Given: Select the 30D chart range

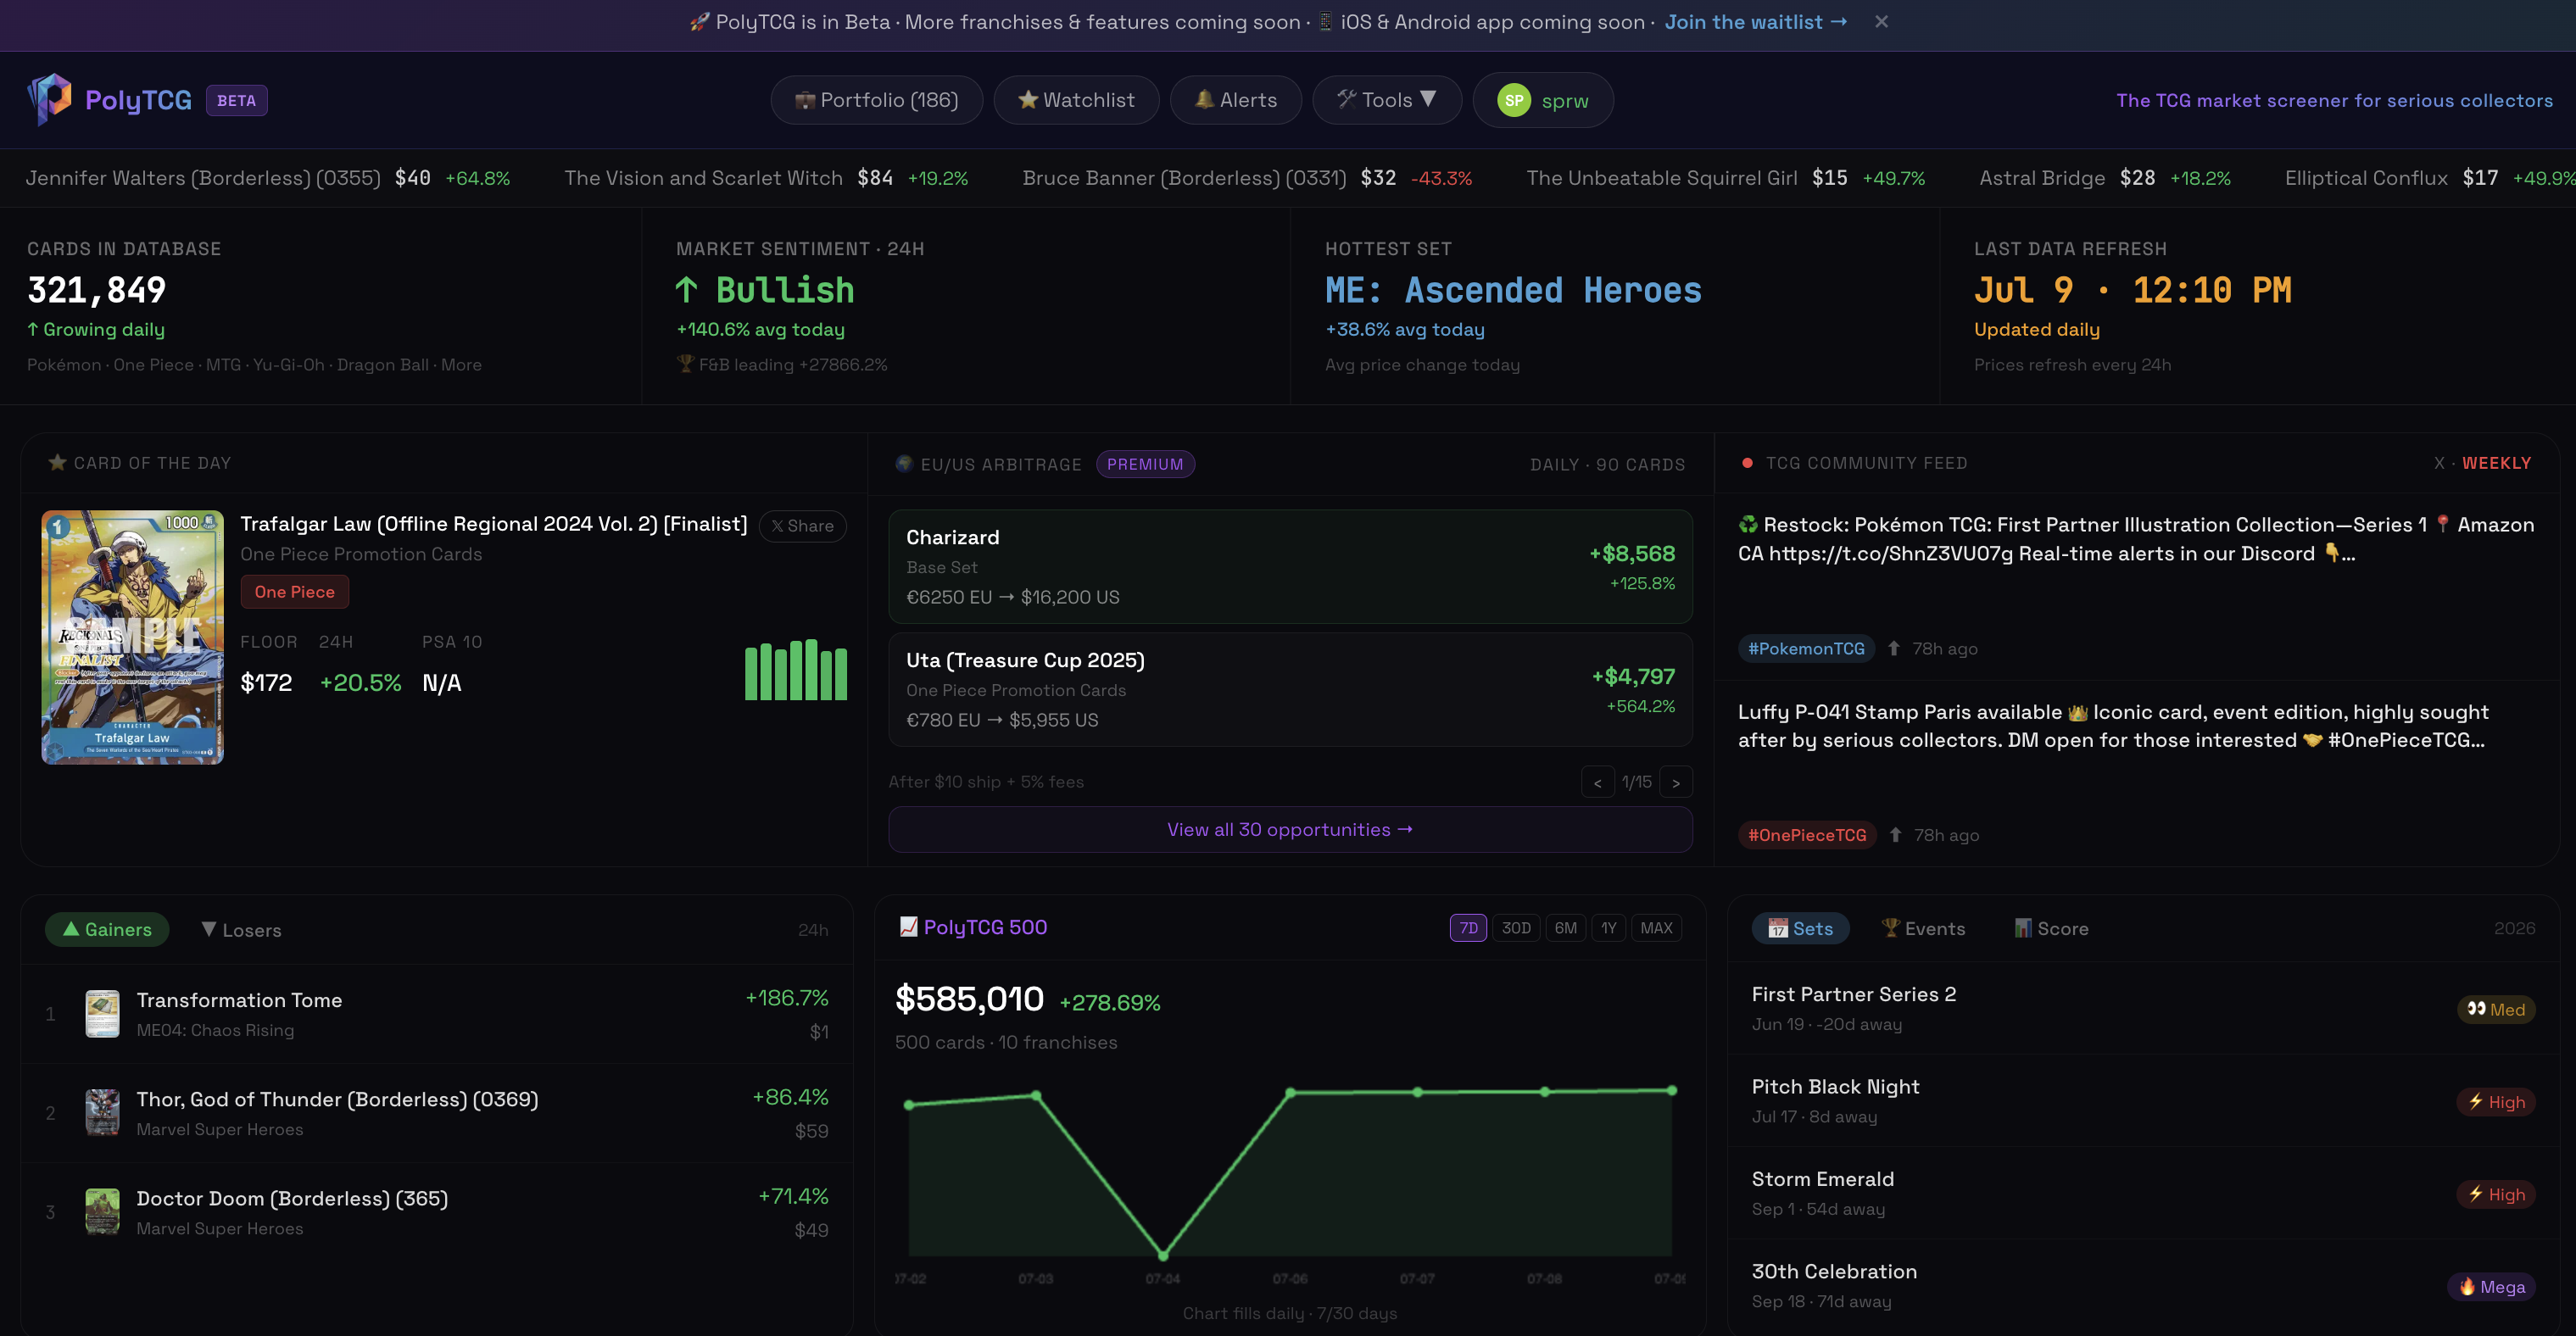Looking at the screenshot, I should tap(1516, 928).
